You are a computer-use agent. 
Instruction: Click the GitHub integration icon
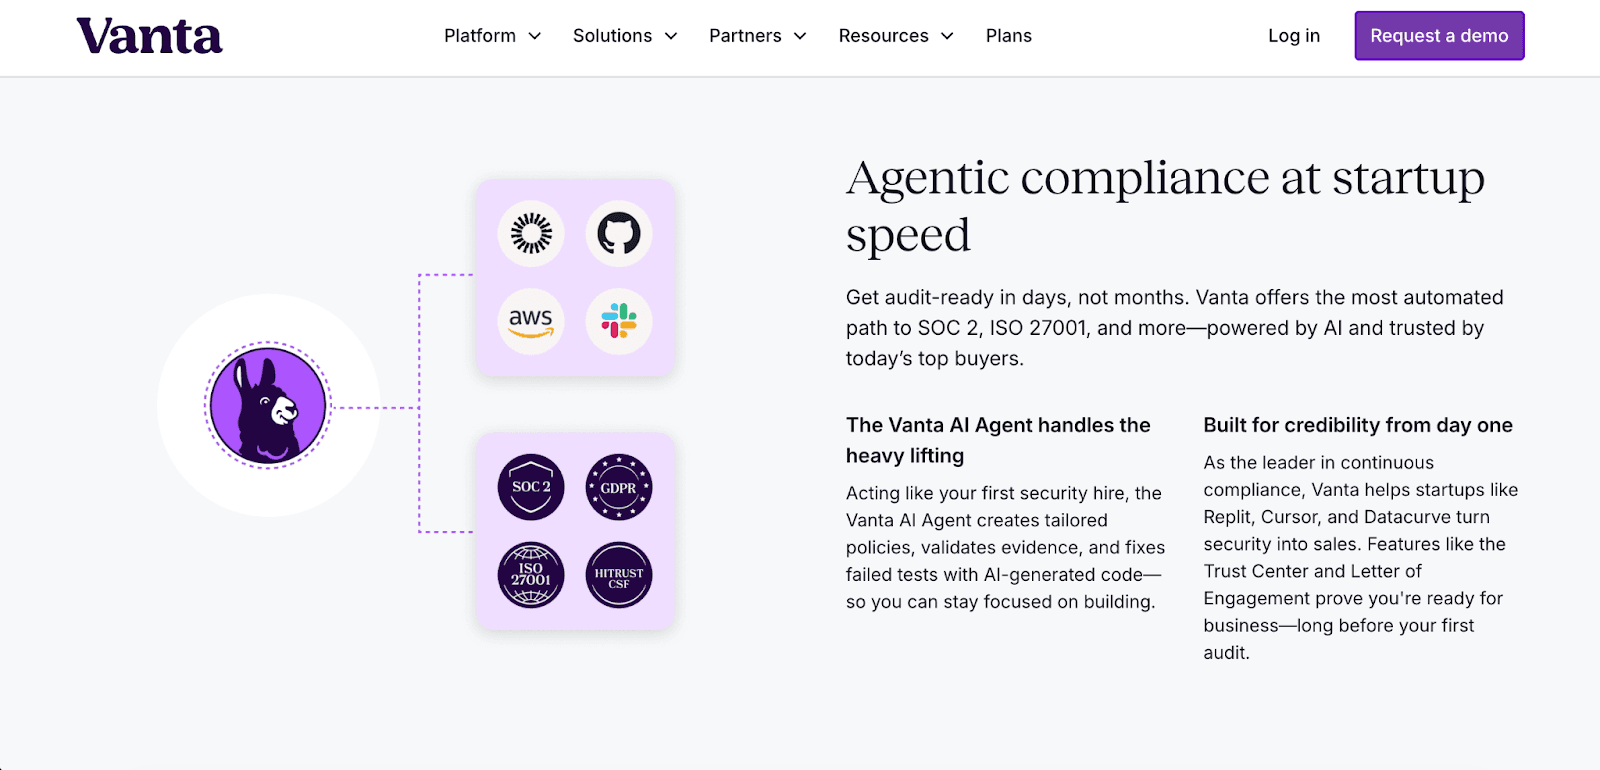(619, 234)
